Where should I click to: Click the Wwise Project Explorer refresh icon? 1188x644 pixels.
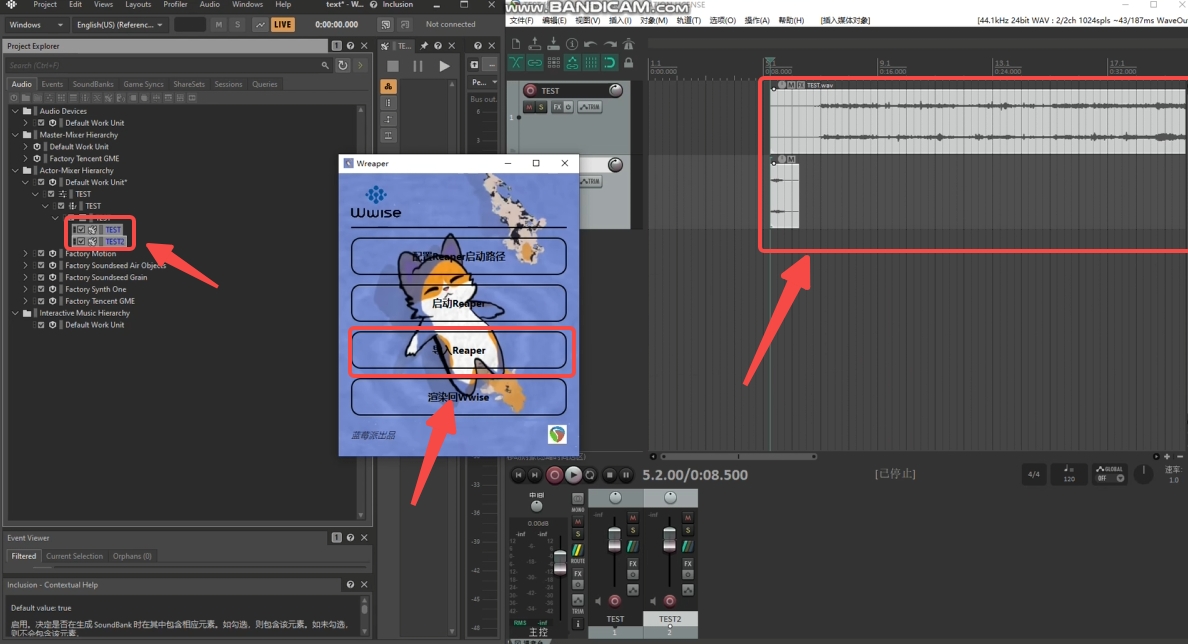[x=343, y=65]
